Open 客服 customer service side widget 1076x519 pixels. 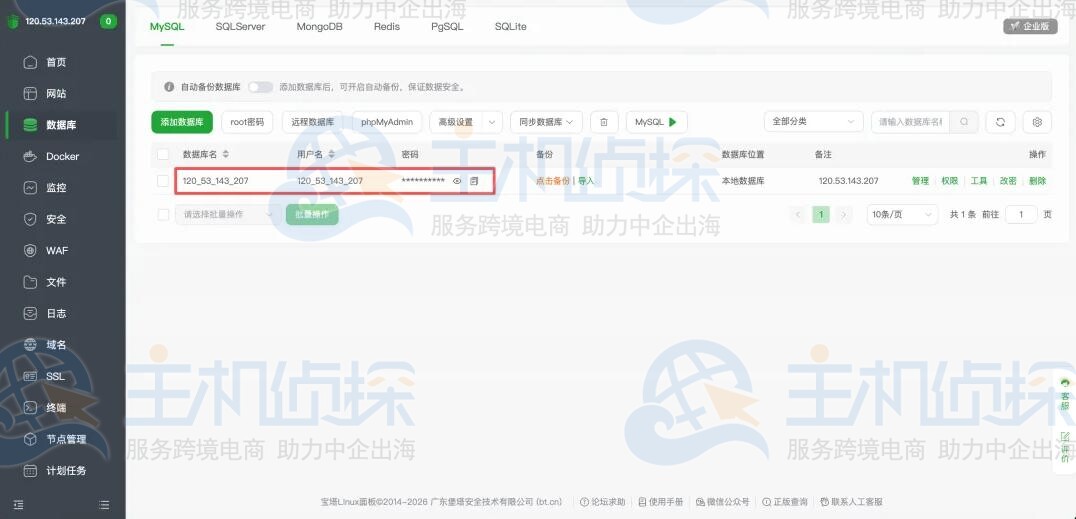point(1064,393)
